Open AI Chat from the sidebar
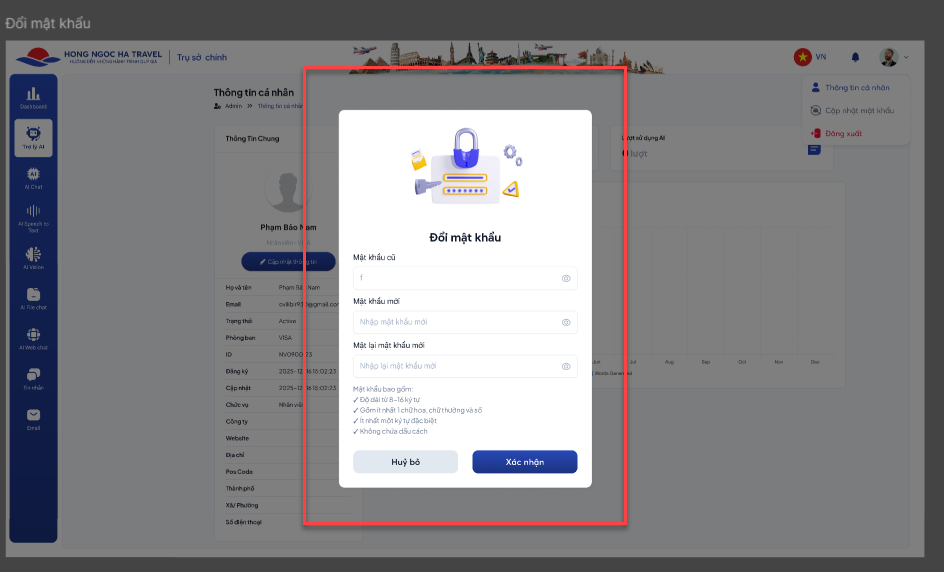The height and width of the screenshot is (572, 944). tap(33, 178)
